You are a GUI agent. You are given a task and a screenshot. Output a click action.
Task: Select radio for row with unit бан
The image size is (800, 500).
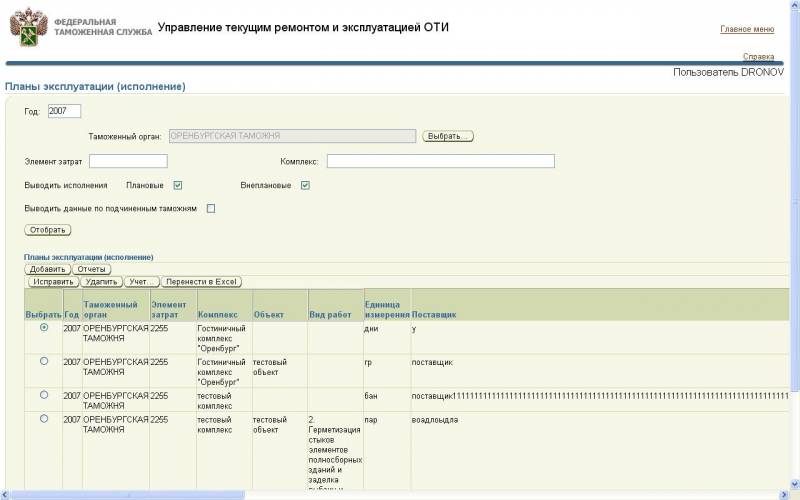[44, 395]
